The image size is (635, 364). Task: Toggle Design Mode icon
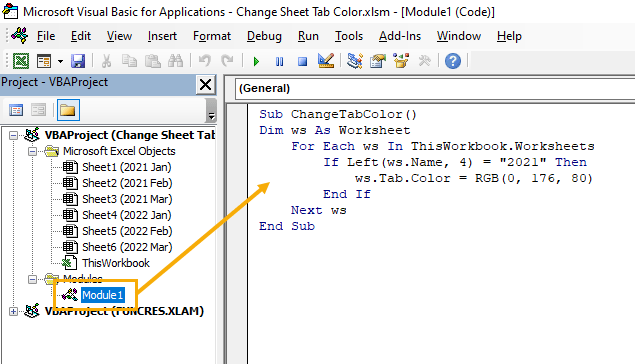326,61
